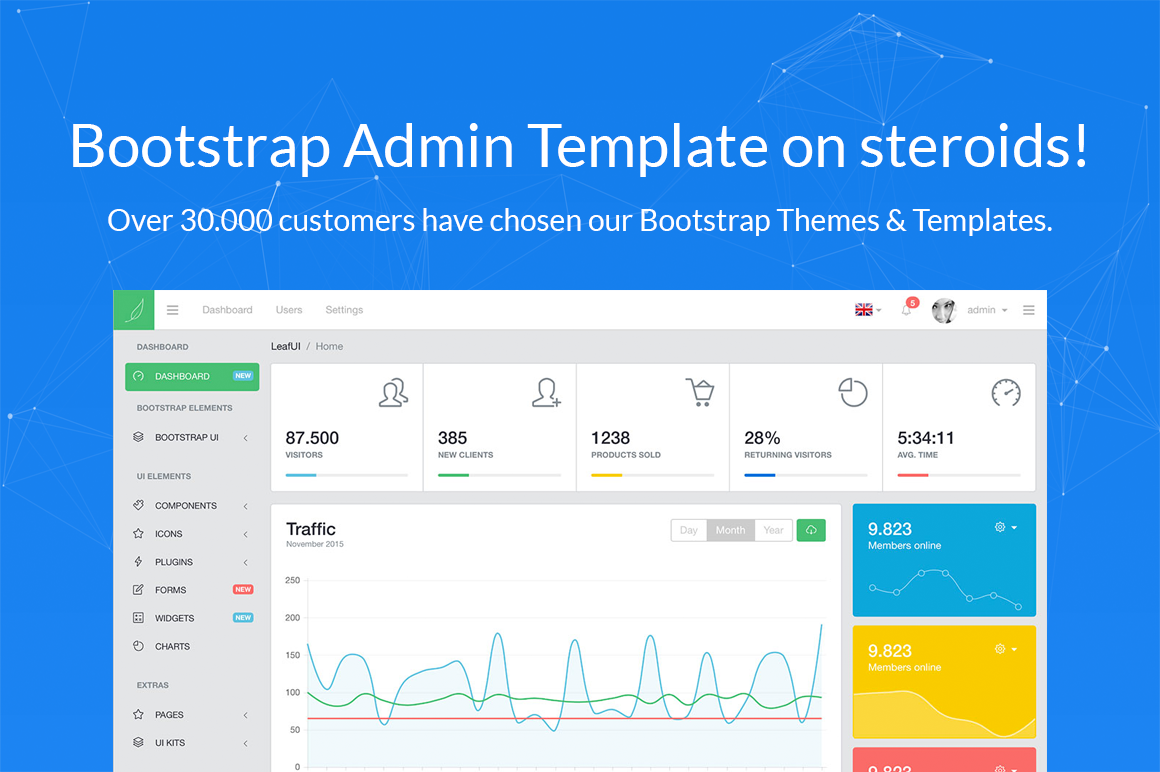Click the admin user avatar
Screen dimensions: 1160x772
(943, 310)
